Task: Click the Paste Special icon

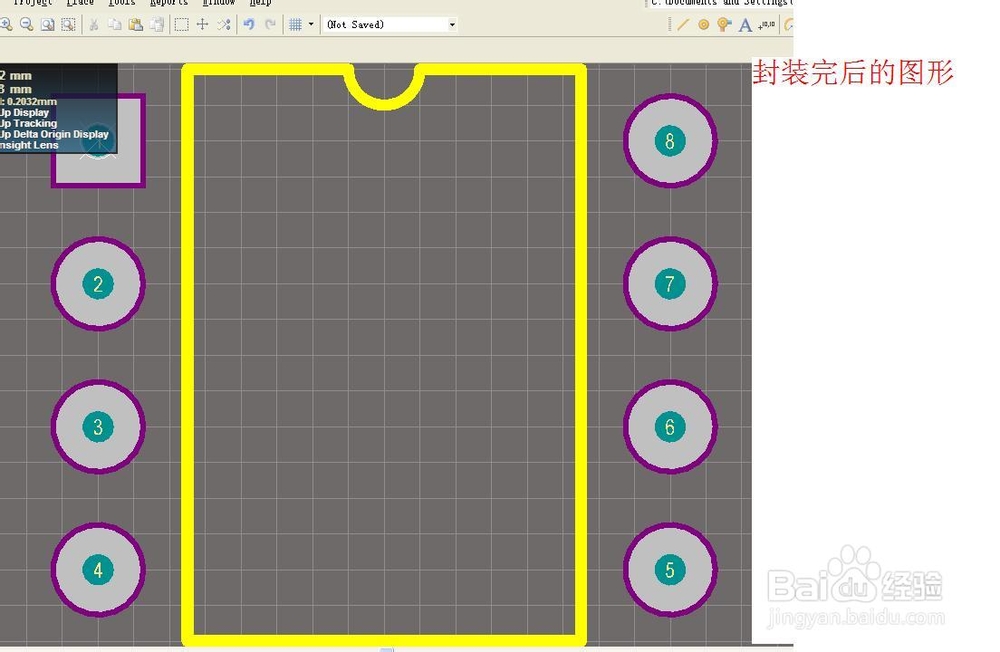Action: pos(156,25)
